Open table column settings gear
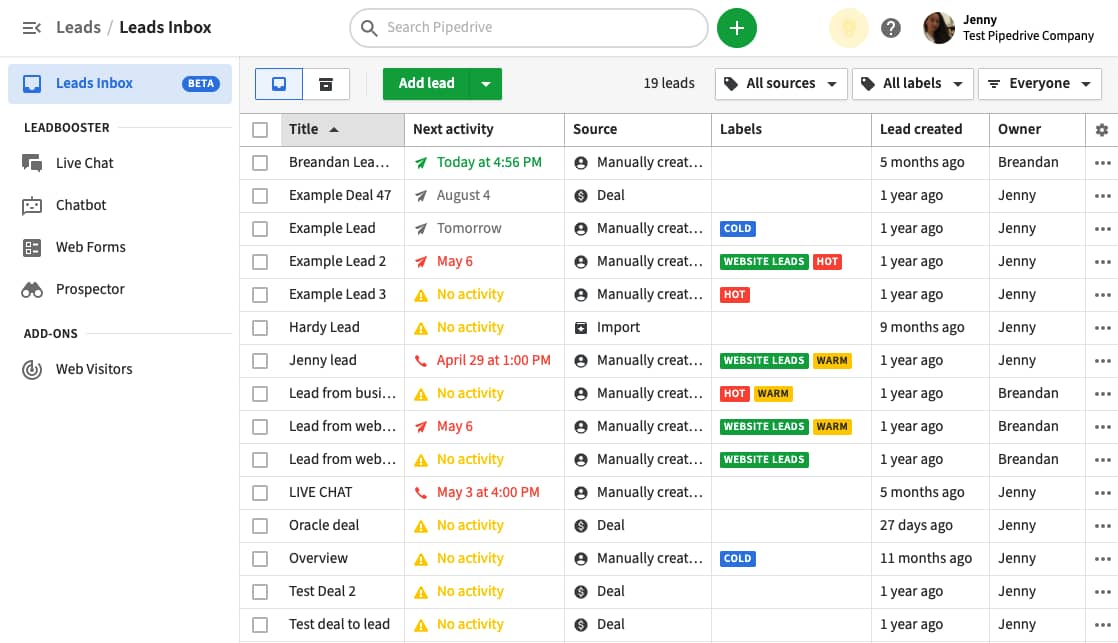Image resolution: width=1118 pixels, height=643 pixels. click(1102, 130)
